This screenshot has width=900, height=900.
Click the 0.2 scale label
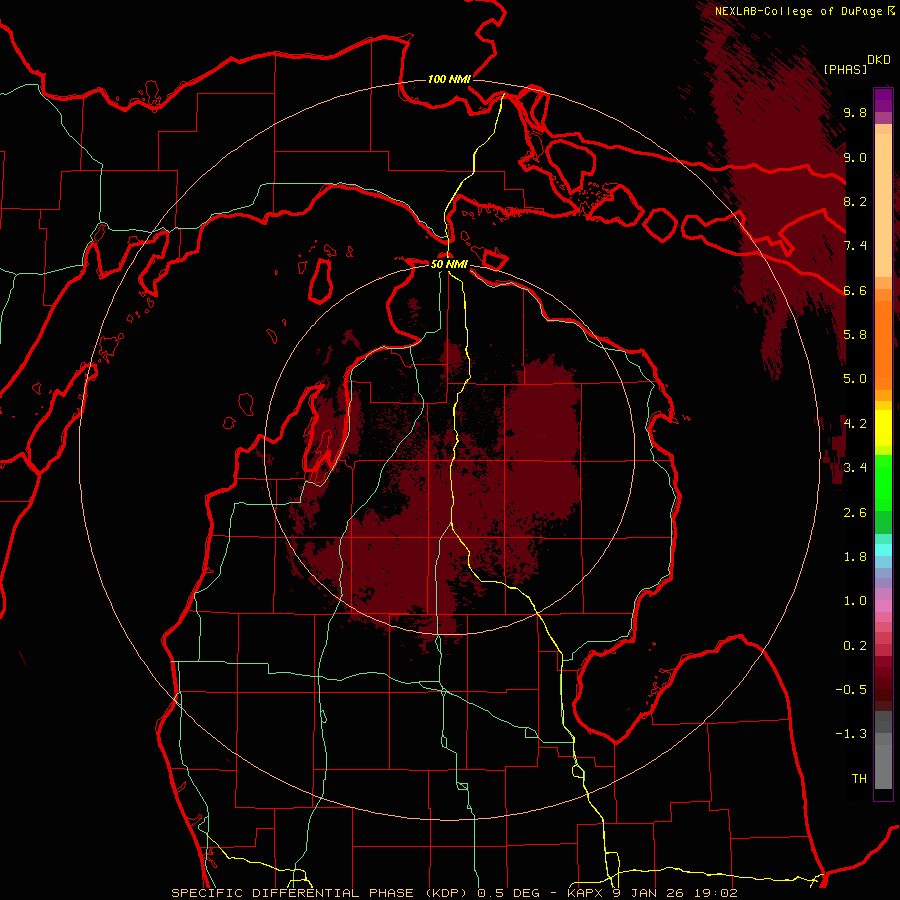(x=855, y=646)
